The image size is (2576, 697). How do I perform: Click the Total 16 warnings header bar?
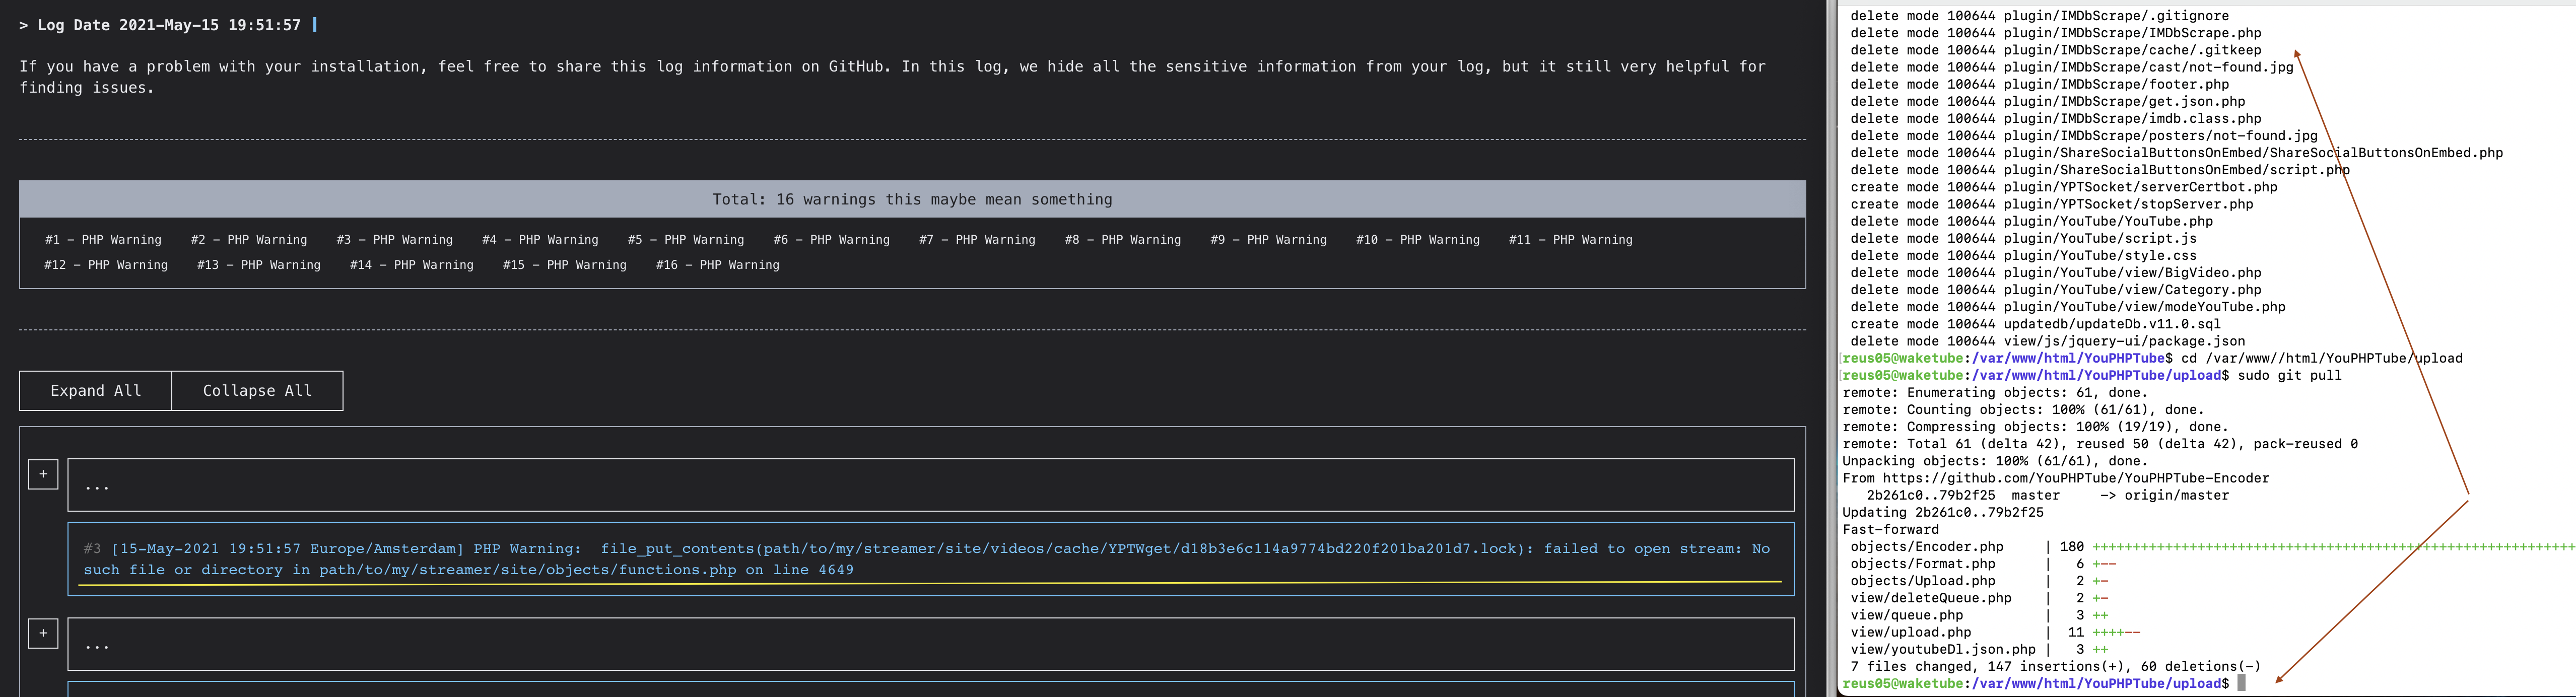912,200
